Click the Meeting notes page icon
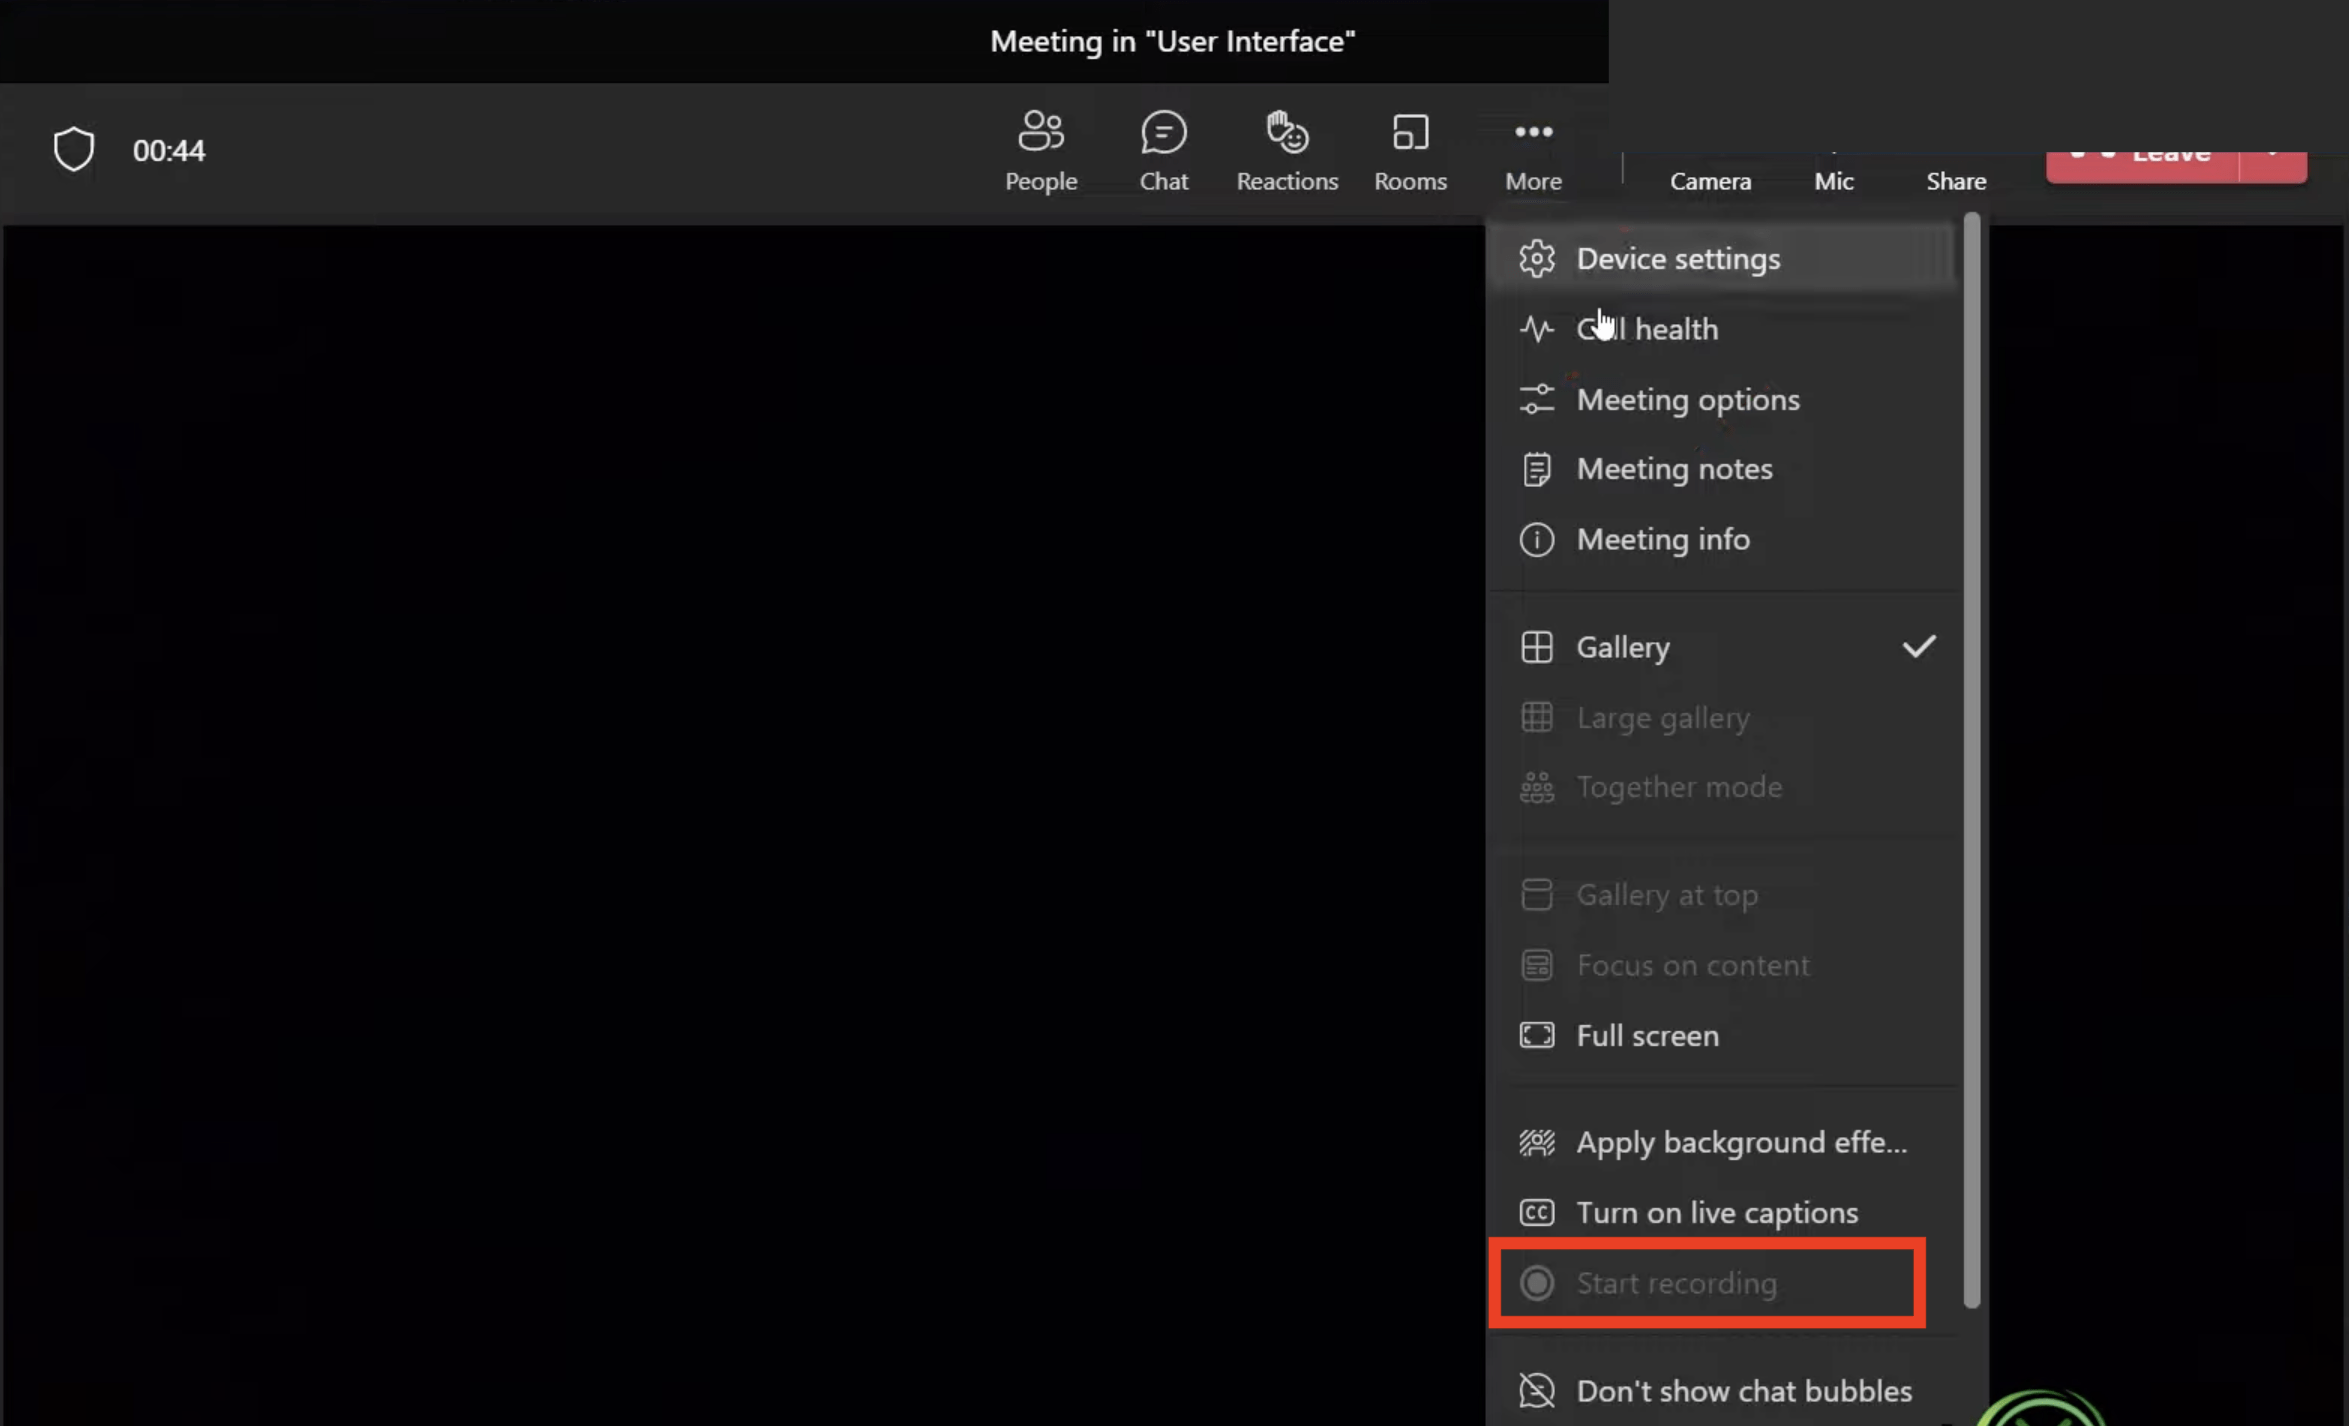 1536,469
